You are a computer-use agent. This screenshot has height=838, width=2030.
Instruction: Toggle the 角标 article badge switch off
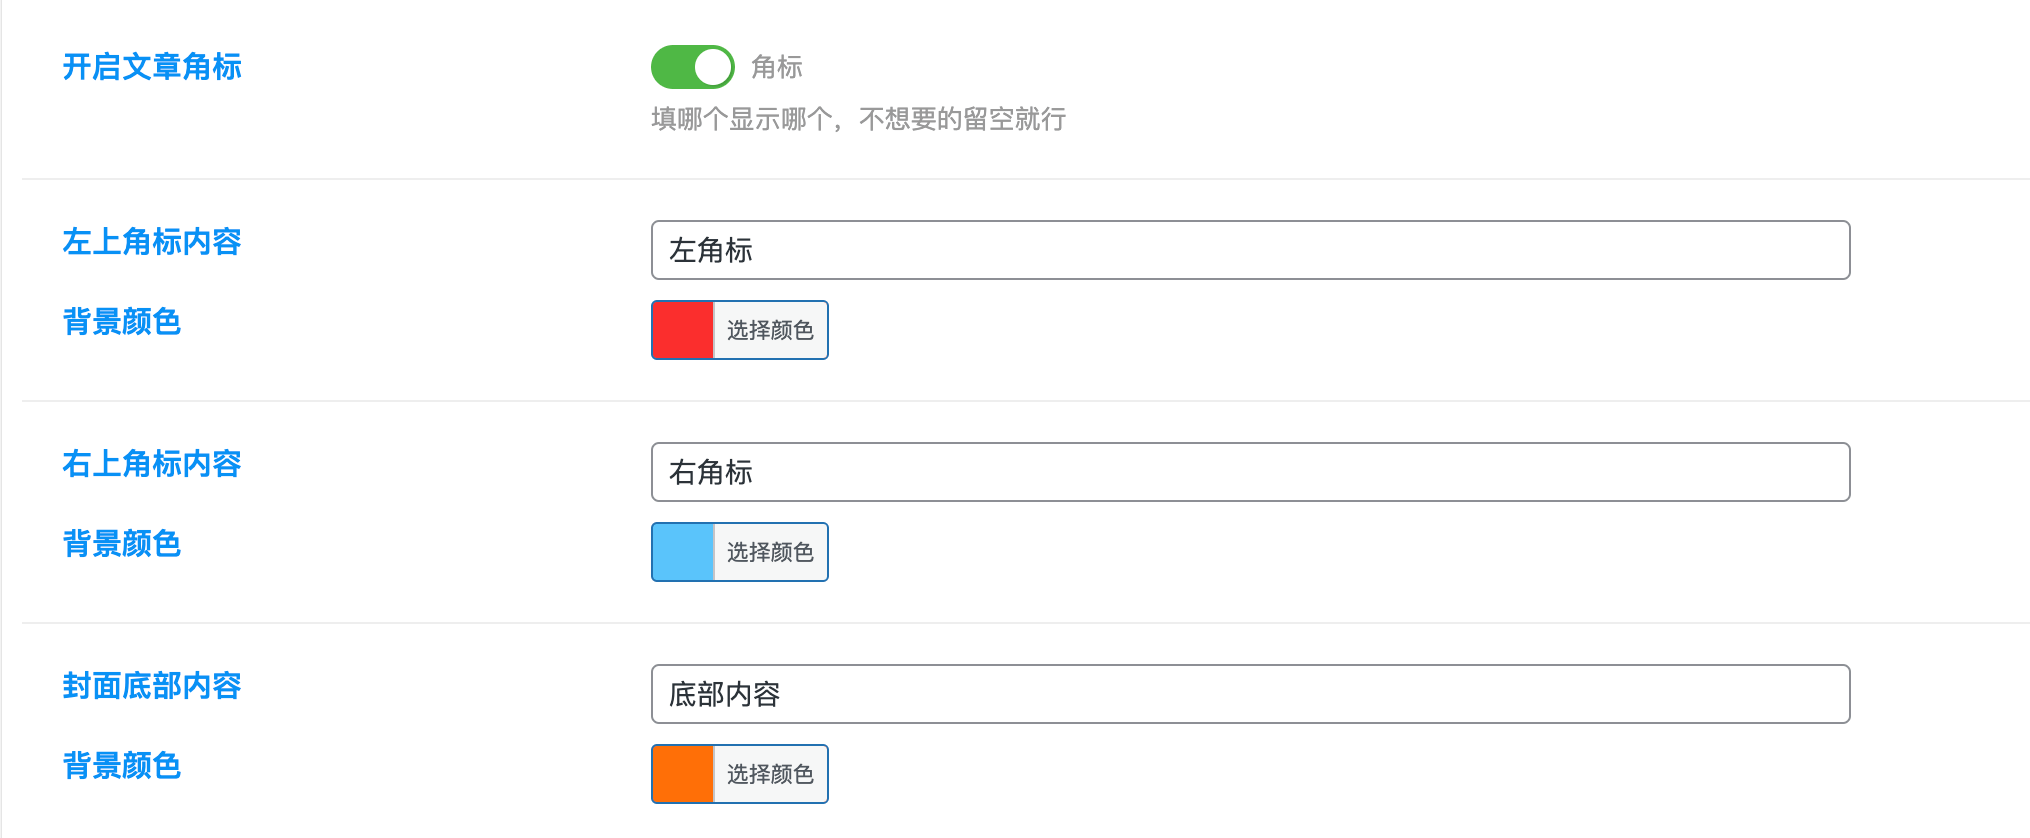click(693, 66)
